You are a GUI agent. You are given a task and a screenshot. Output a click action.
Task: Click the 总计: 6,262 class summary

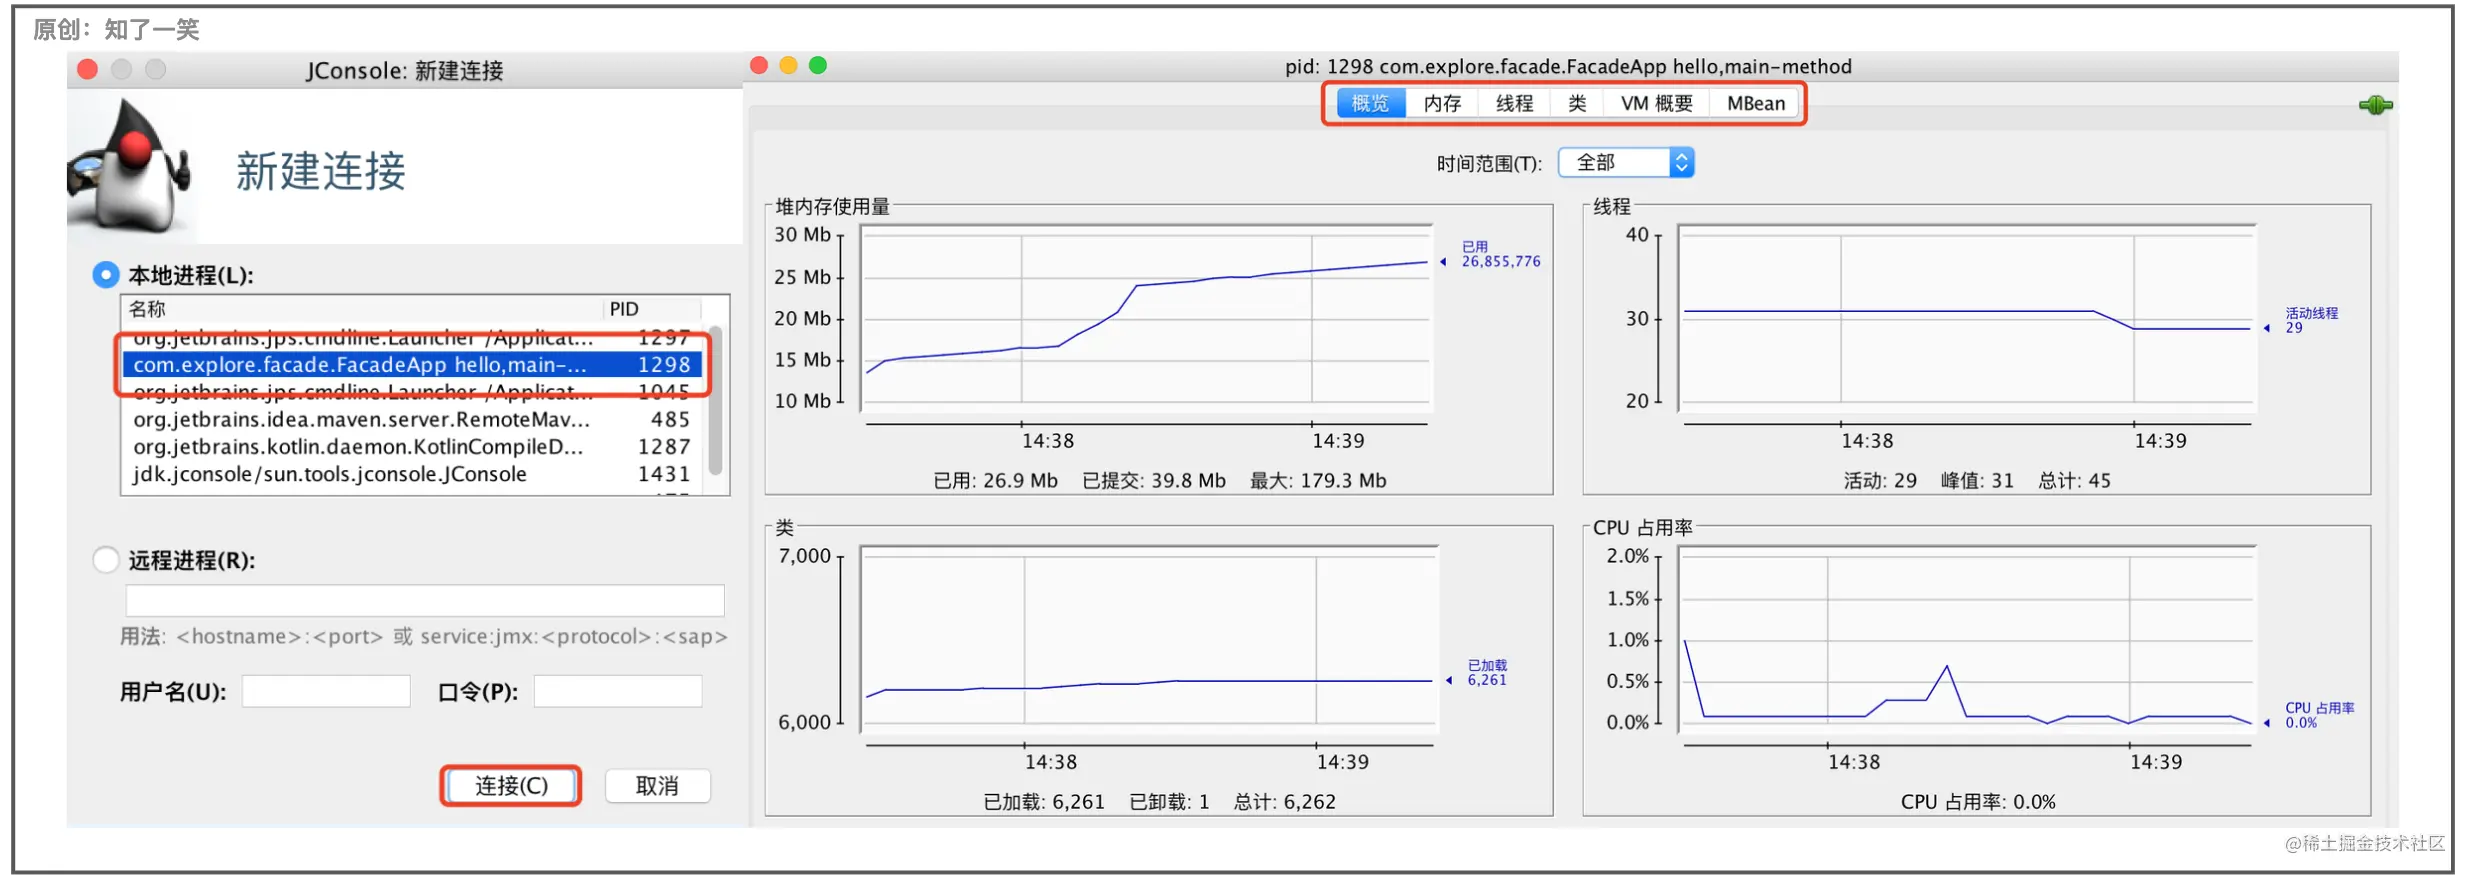point(1285,802)
